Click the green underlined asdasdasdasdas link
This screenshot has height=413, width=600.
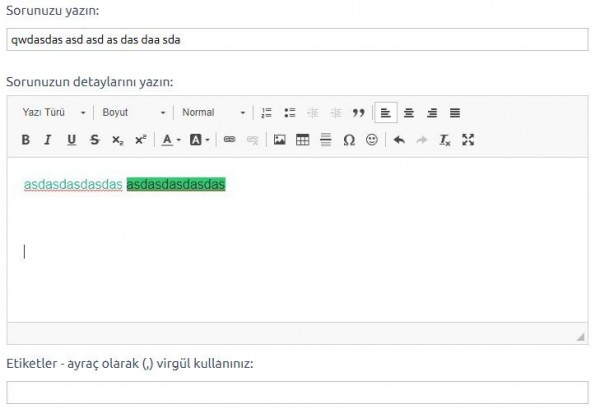73,185
